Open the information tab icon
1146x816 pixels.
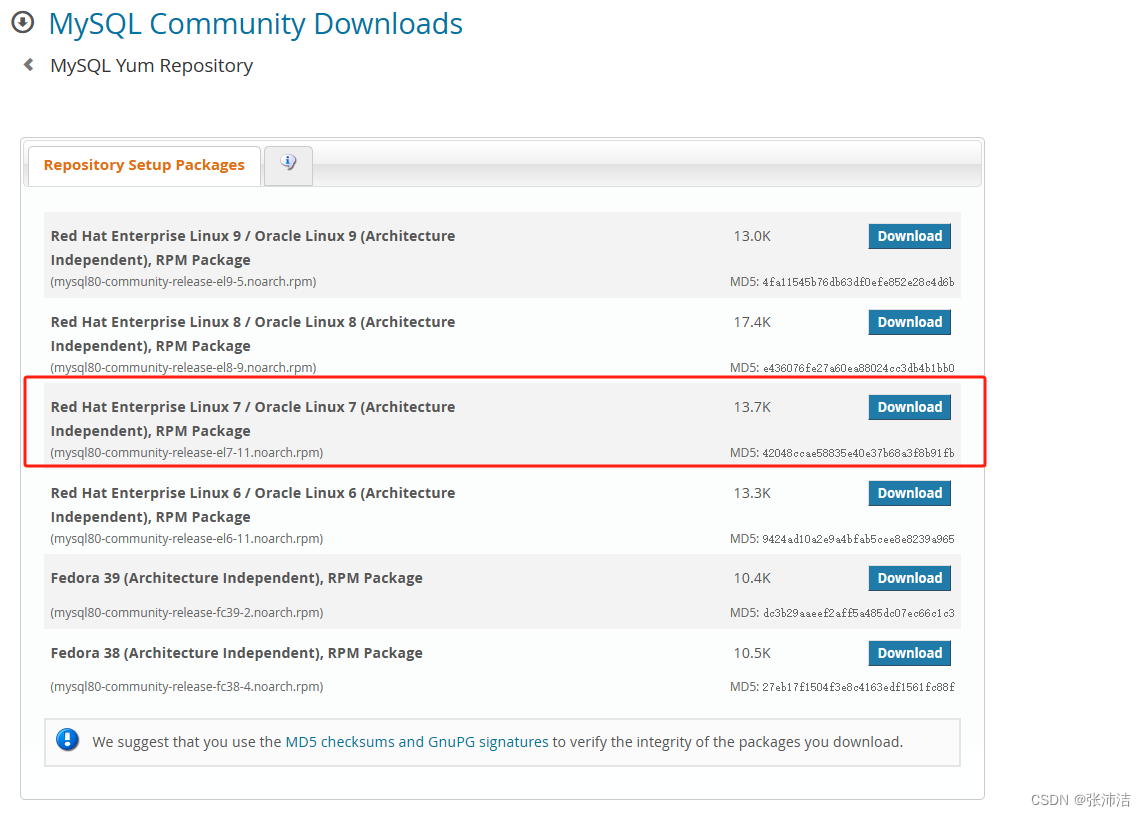[288, 162]
